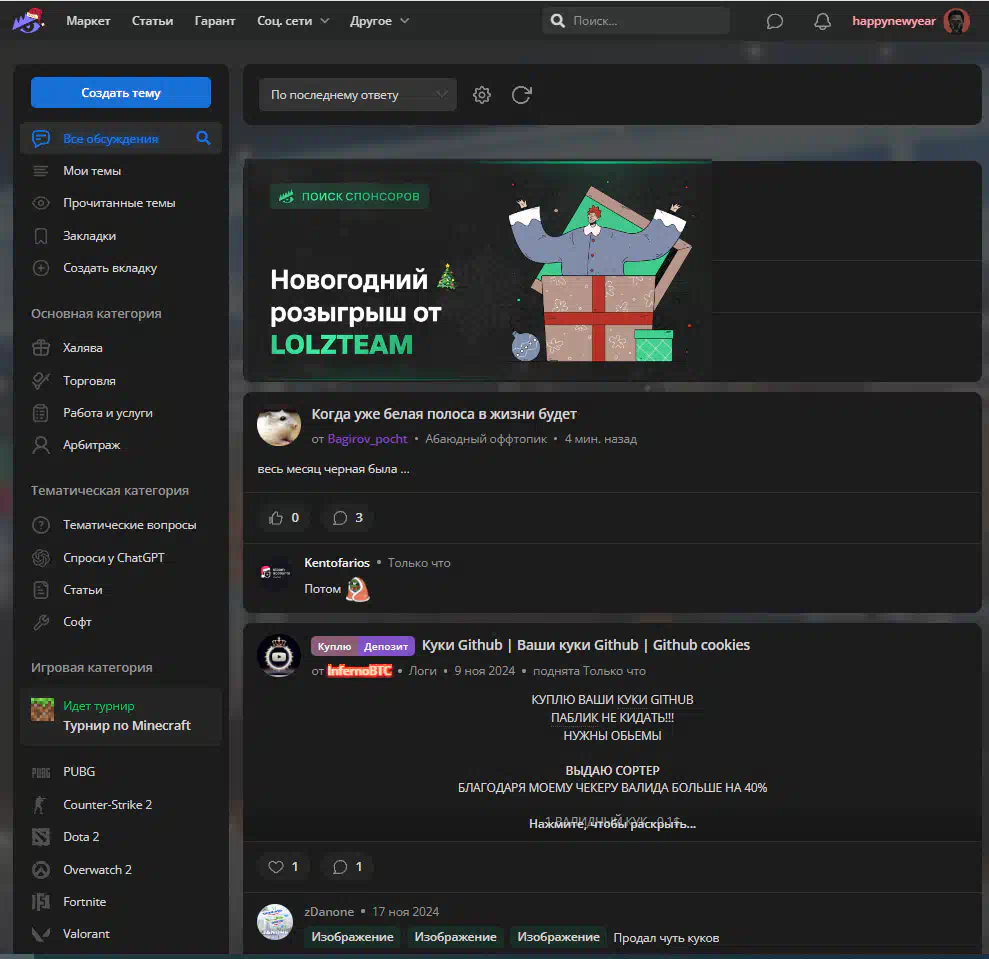Click the Софт wrench icon

[41, 622]
